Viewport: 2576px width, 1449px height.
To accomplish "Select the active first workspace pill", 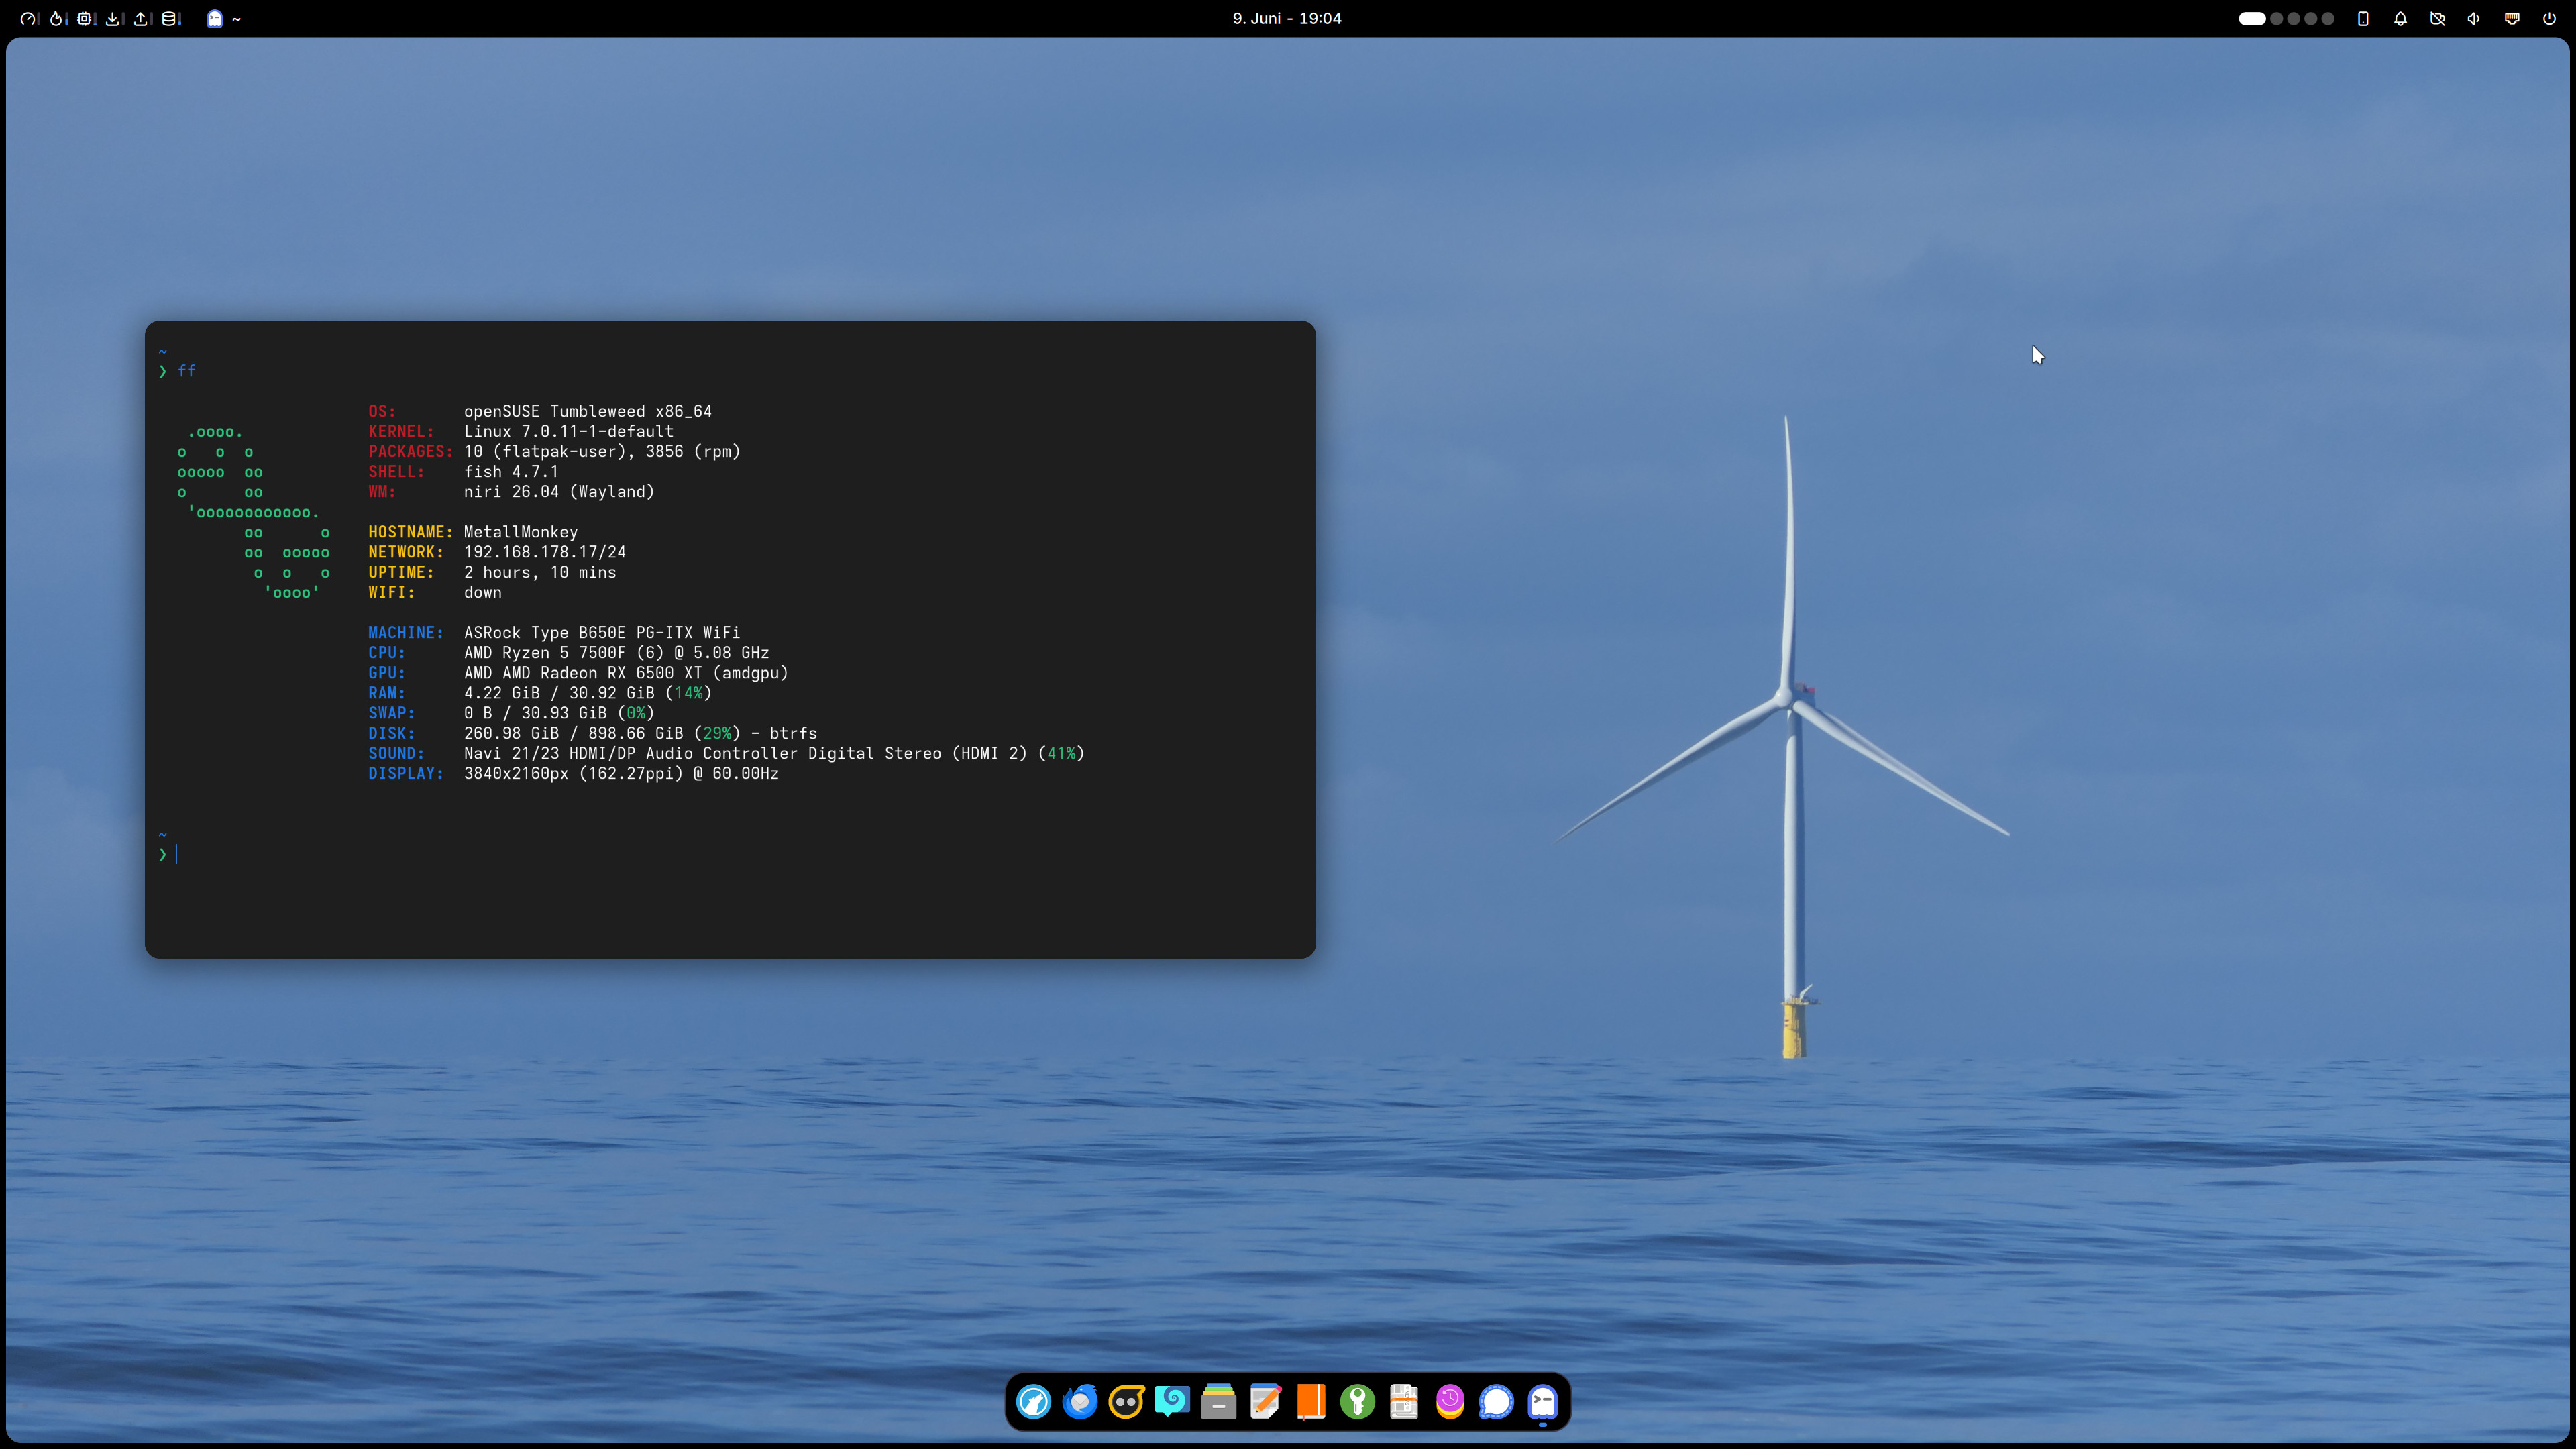I will 2252,19.
